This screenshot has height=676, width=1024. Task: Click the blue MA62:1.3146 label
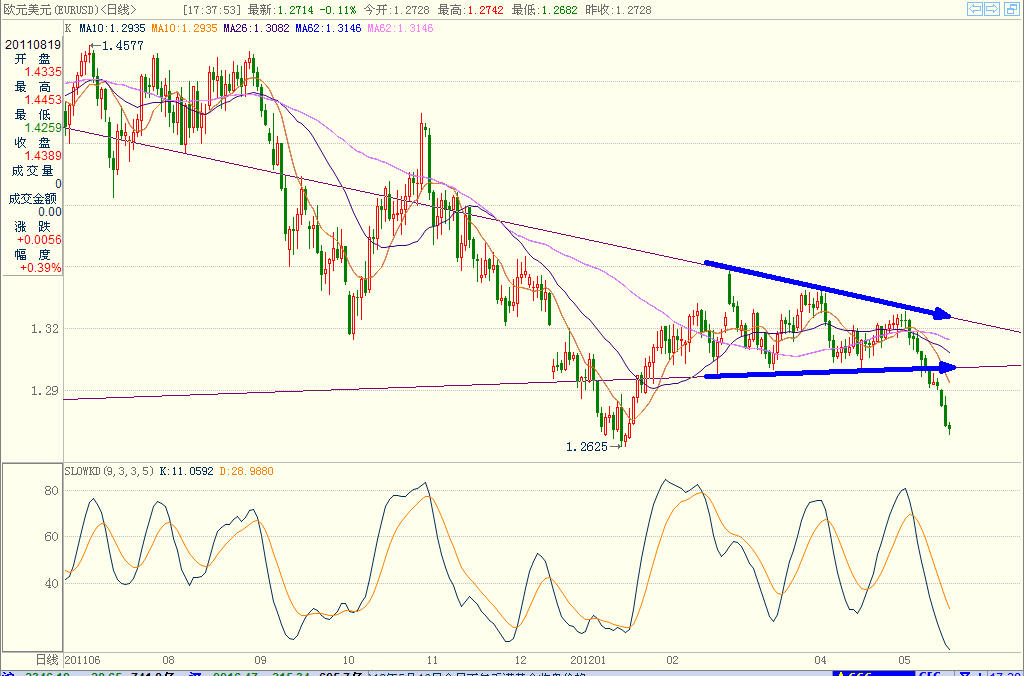328,28
